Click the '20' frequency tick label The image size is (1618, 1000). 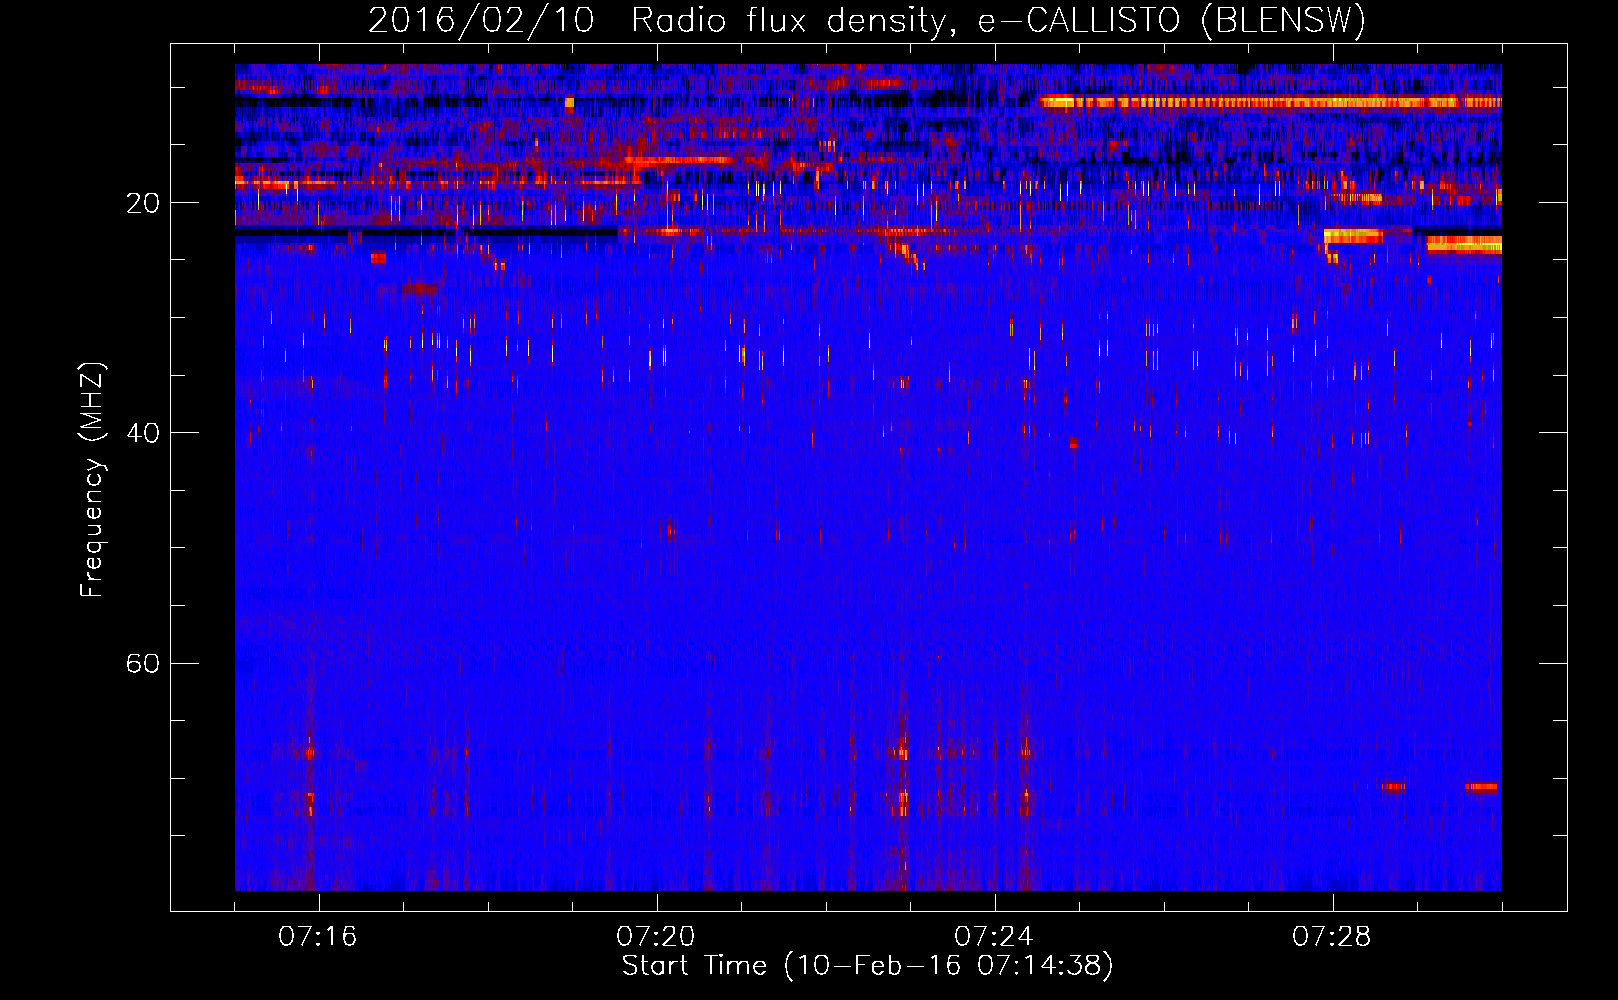point(142,204)
